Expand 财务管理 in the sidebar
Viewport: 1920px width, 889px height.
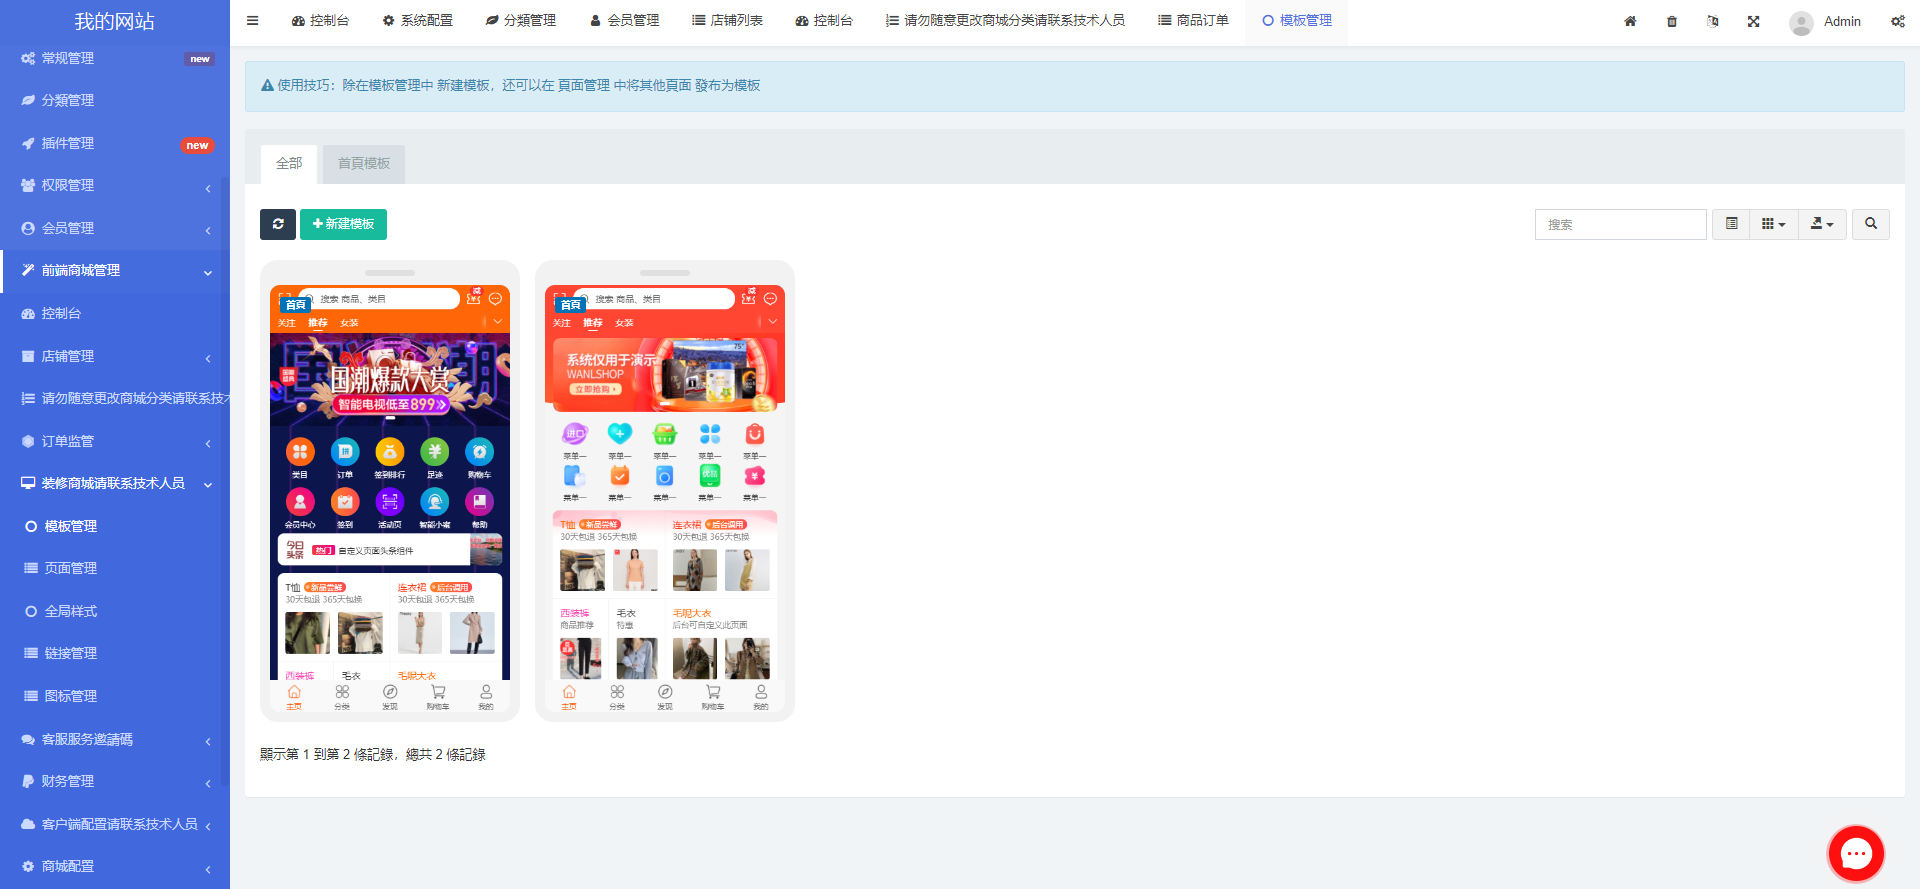click(115, 781)
